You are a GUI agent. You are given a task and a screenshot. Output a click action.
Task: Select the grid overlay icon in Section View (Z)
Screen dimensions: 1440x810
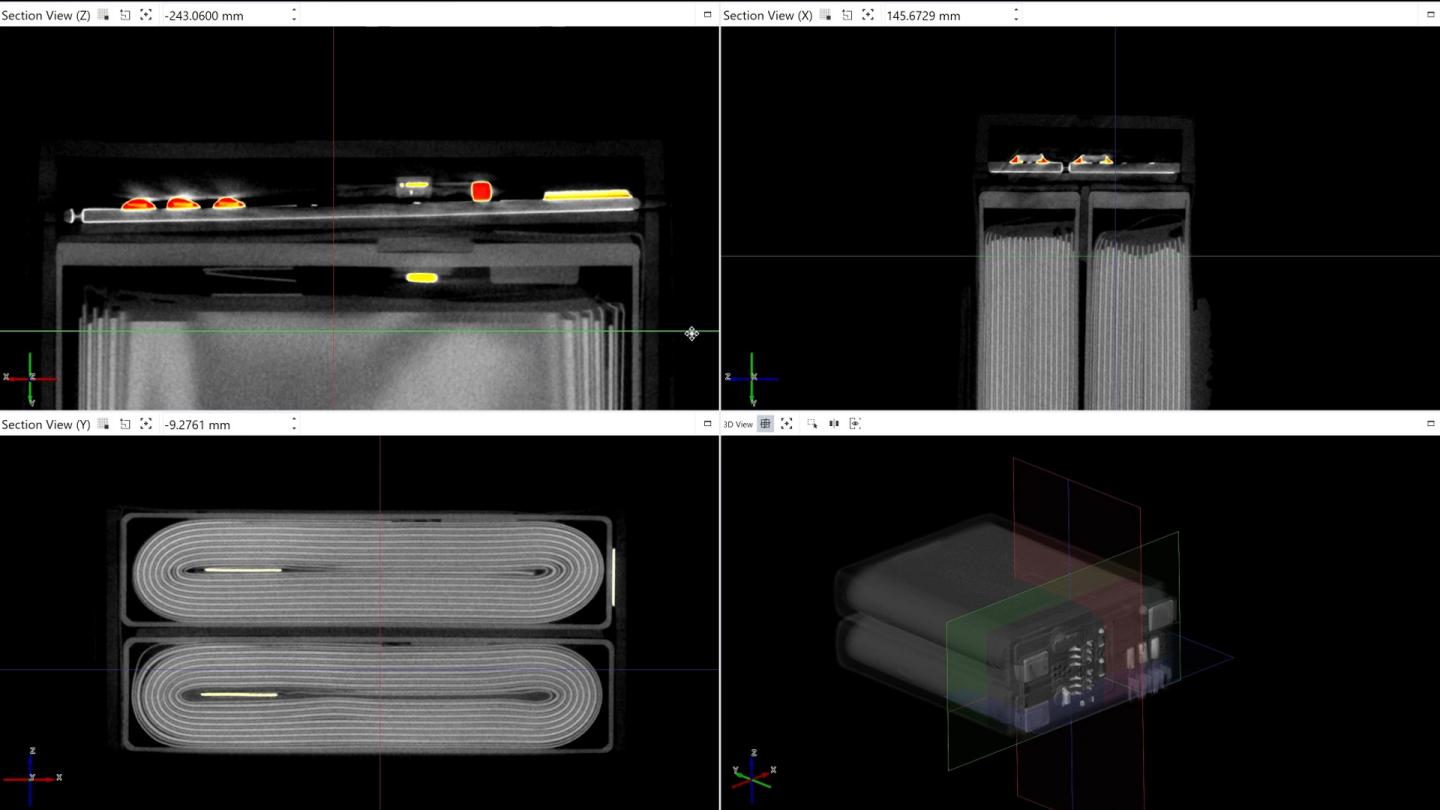click(x=103, y=15)
